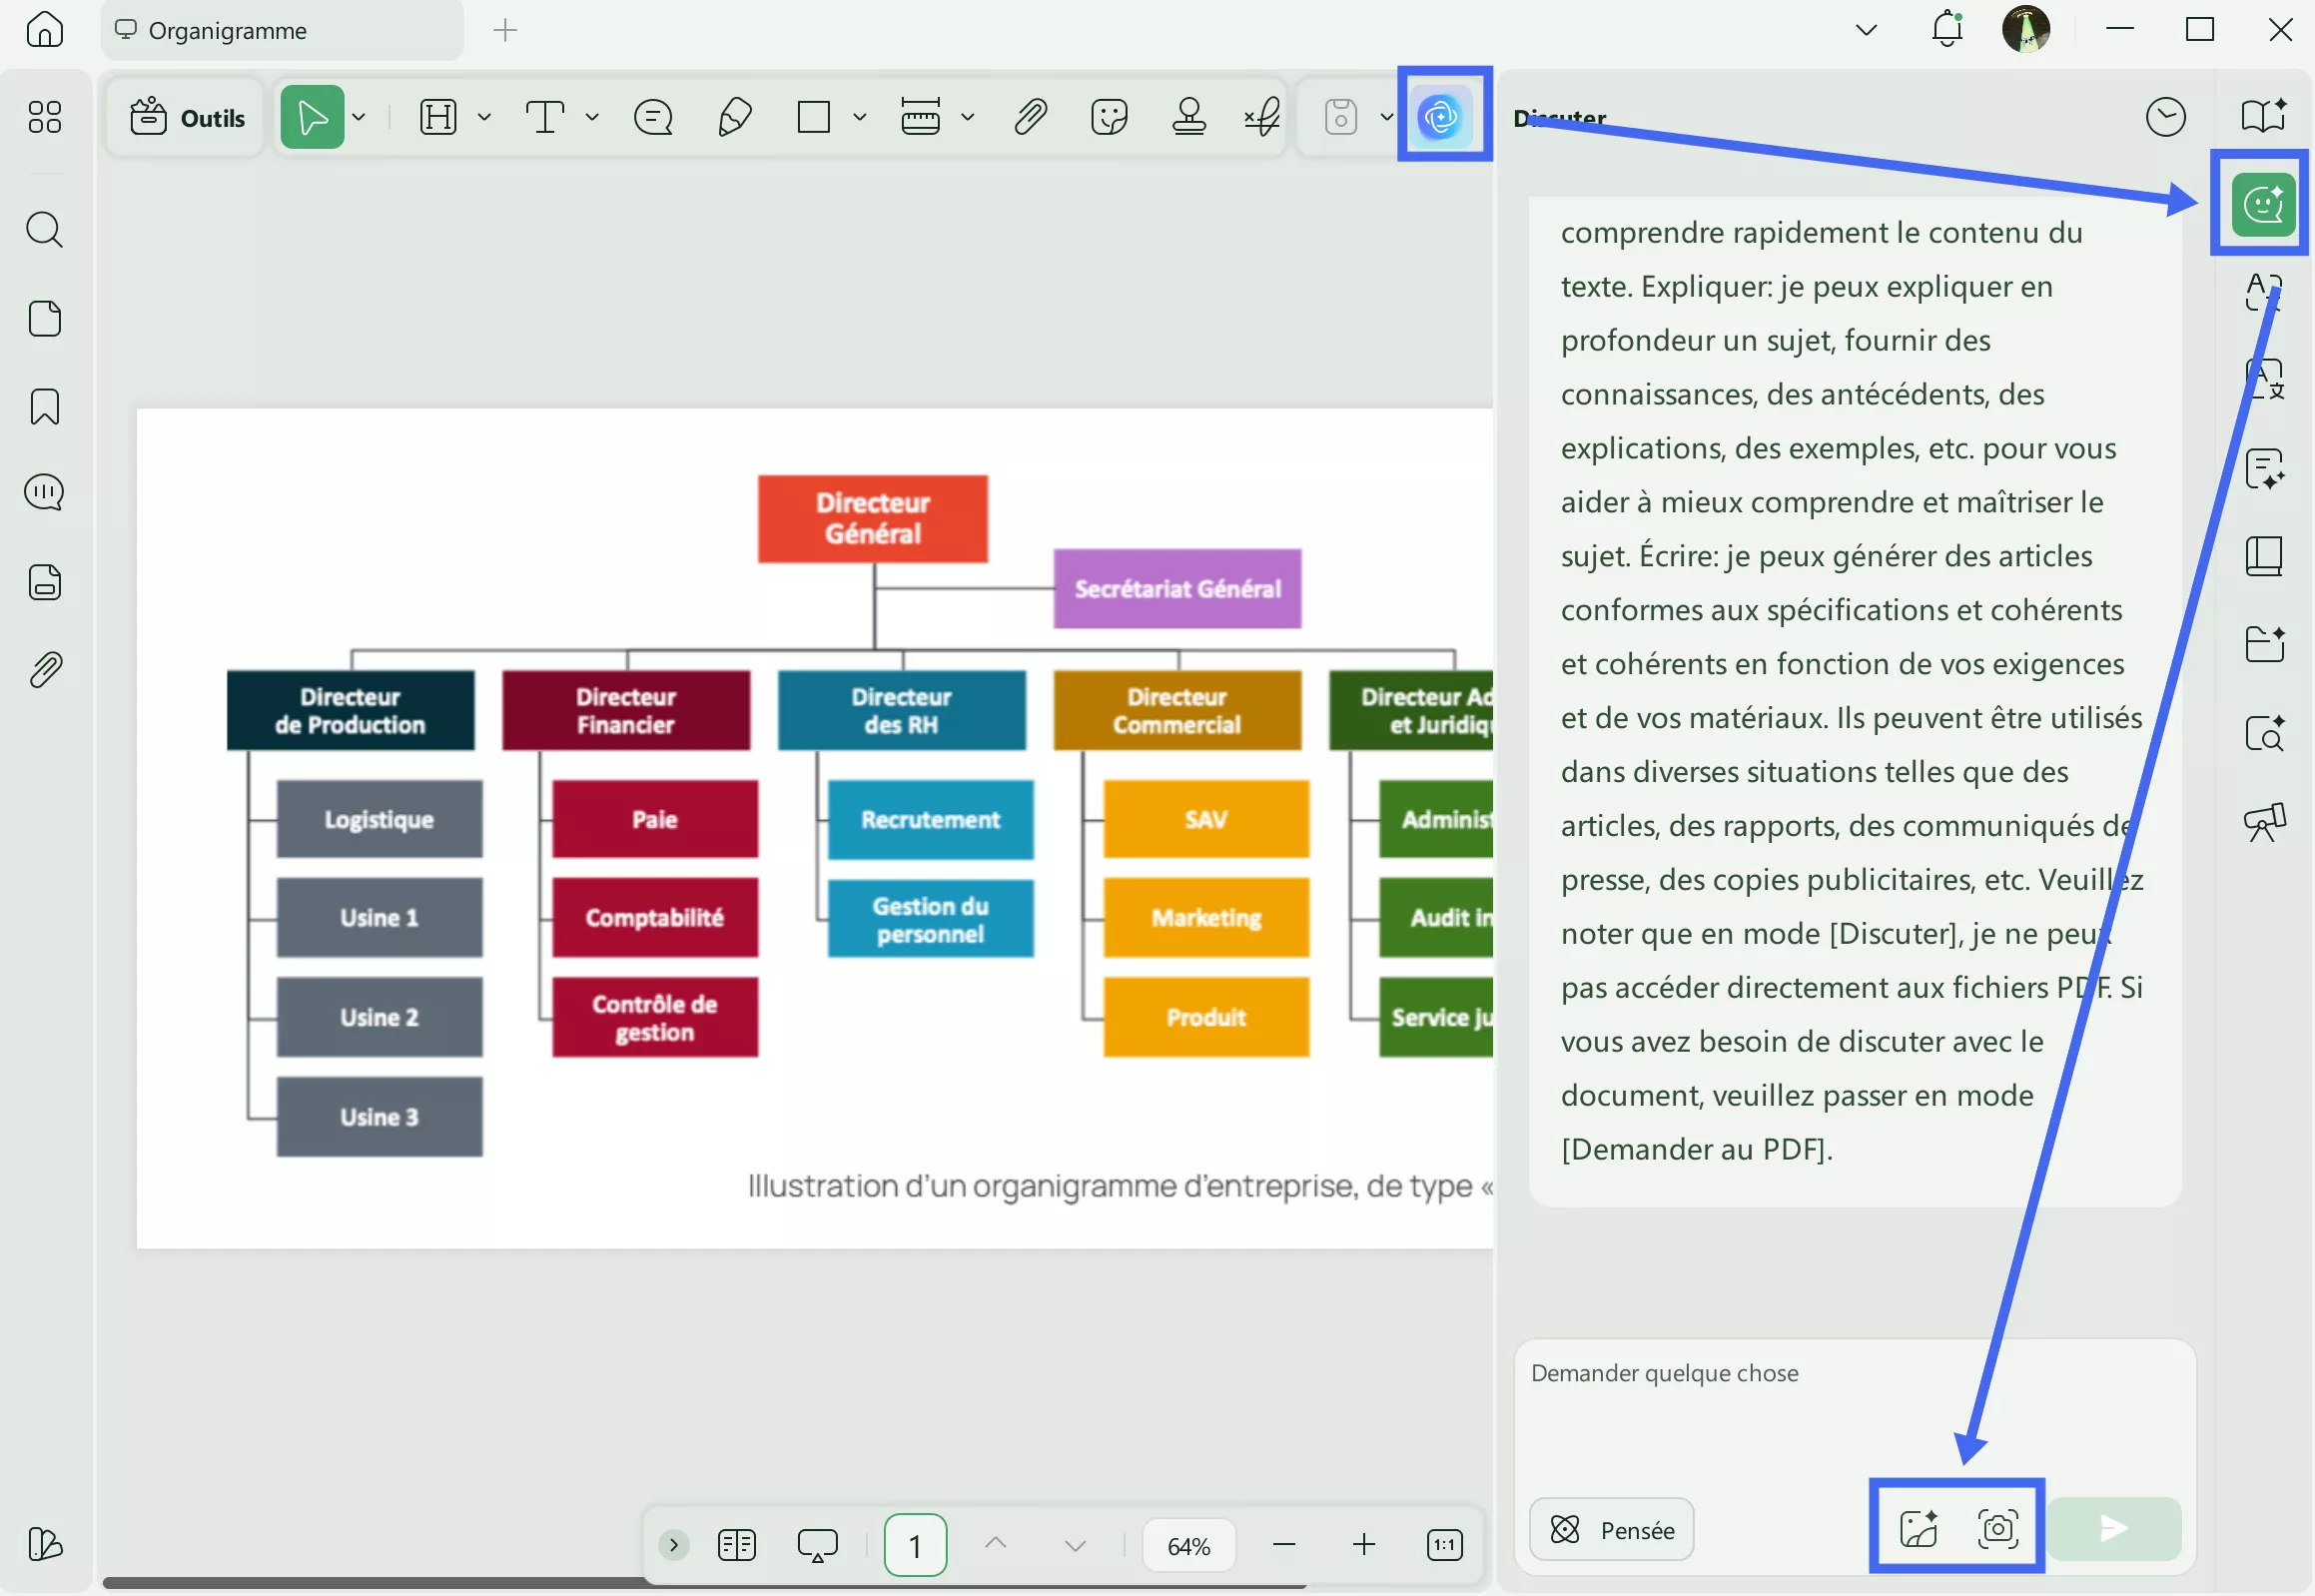This screenshot has width=2315, height=1596.
Task: Expand the text tool dropdown arrow
Action: pyautogui.click(x=592, y=117)
